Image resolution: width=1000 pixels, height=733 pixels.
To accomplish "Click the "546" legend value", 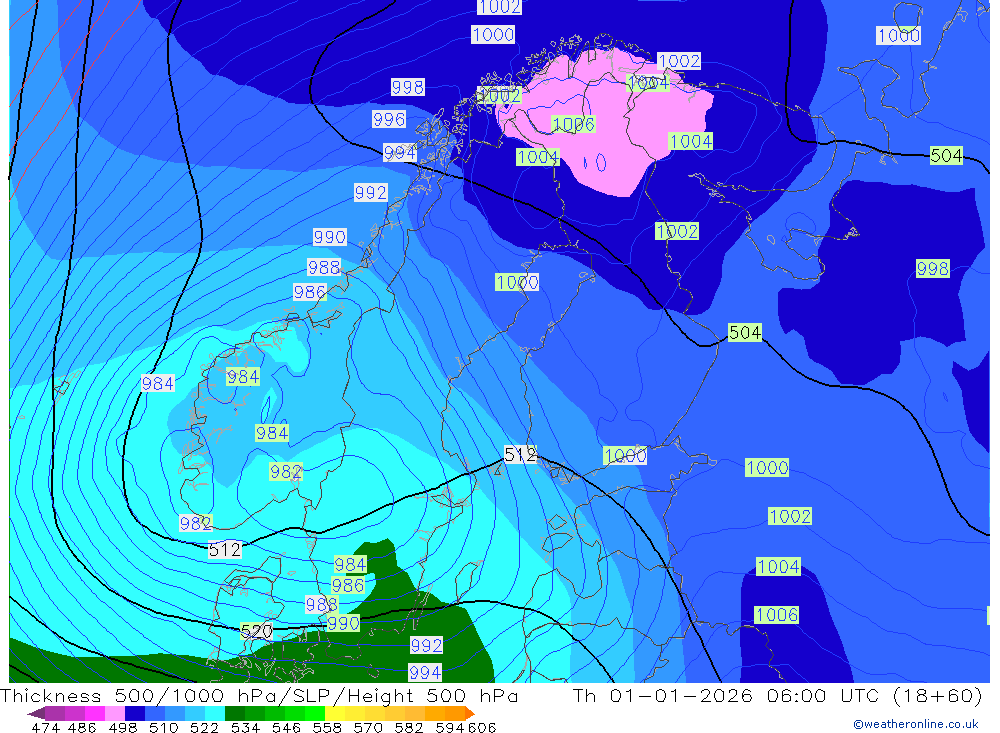I will [286, 727].
